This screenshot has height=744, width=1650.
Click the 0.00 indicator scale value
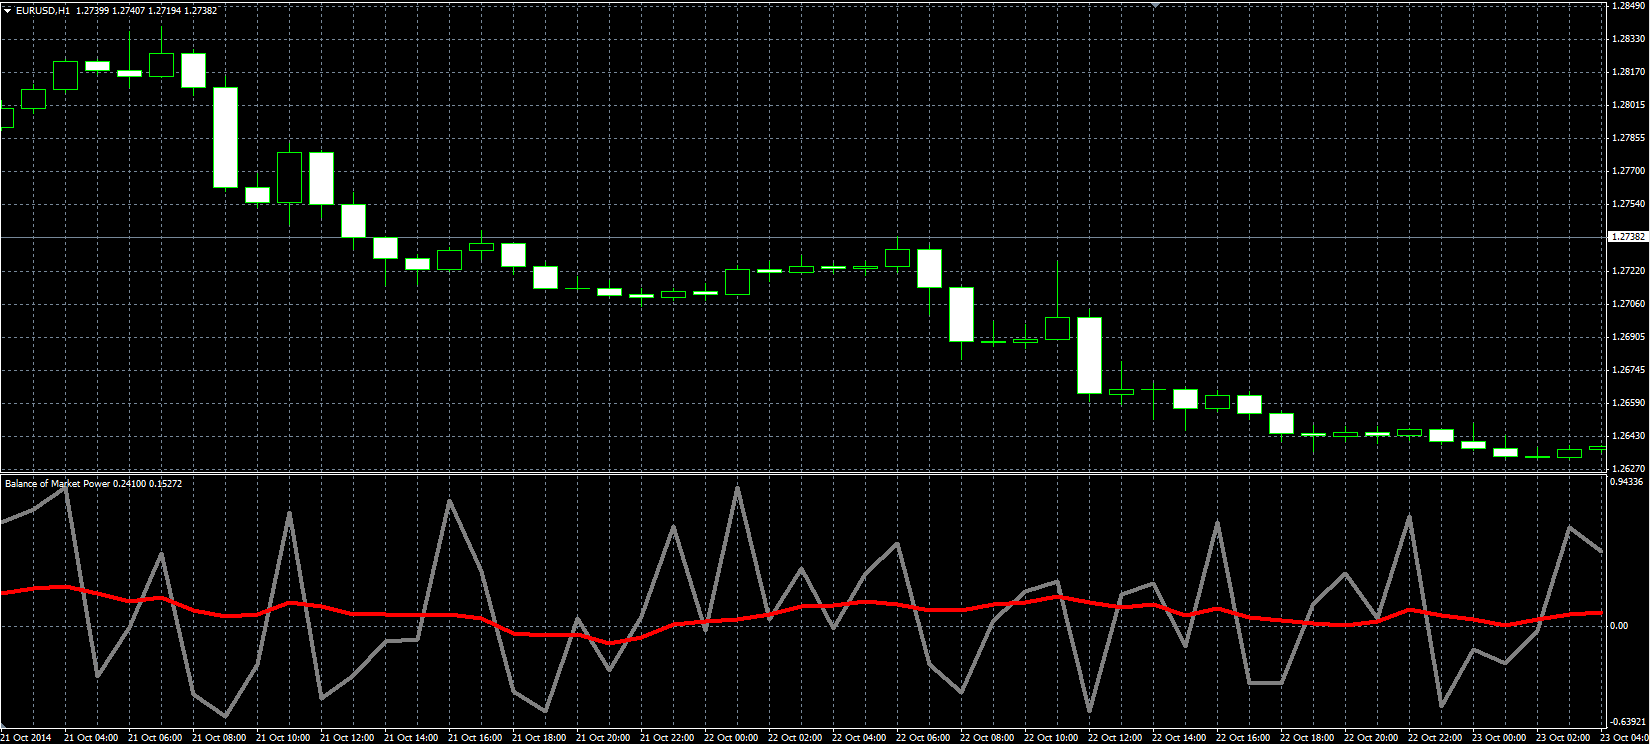1620,626
